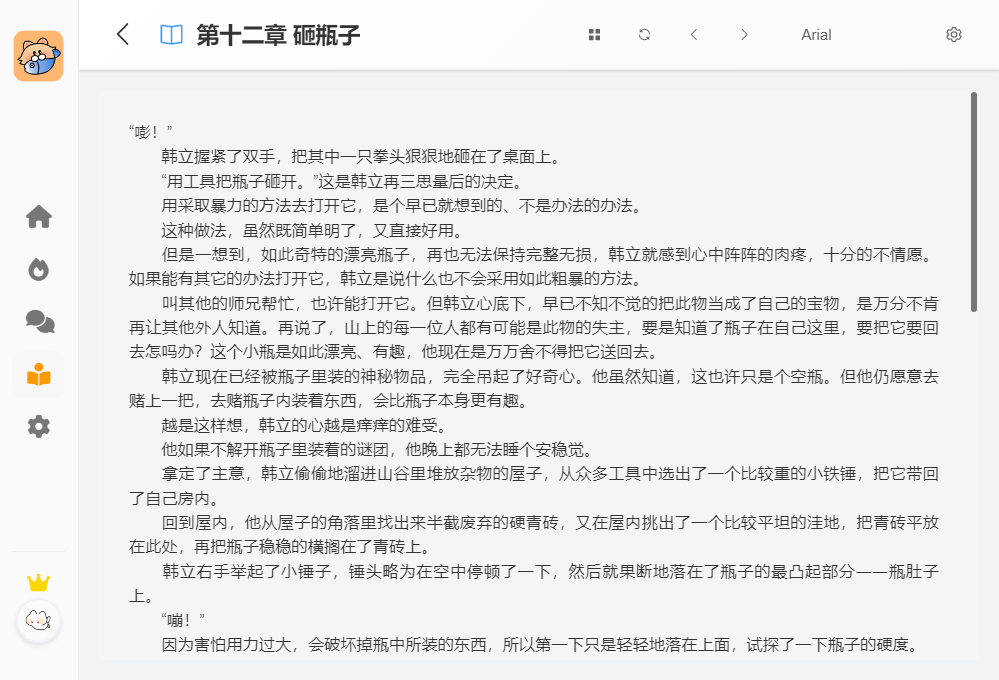Click the chapter title 第十二章 砸瓶子

pos(278,35)
